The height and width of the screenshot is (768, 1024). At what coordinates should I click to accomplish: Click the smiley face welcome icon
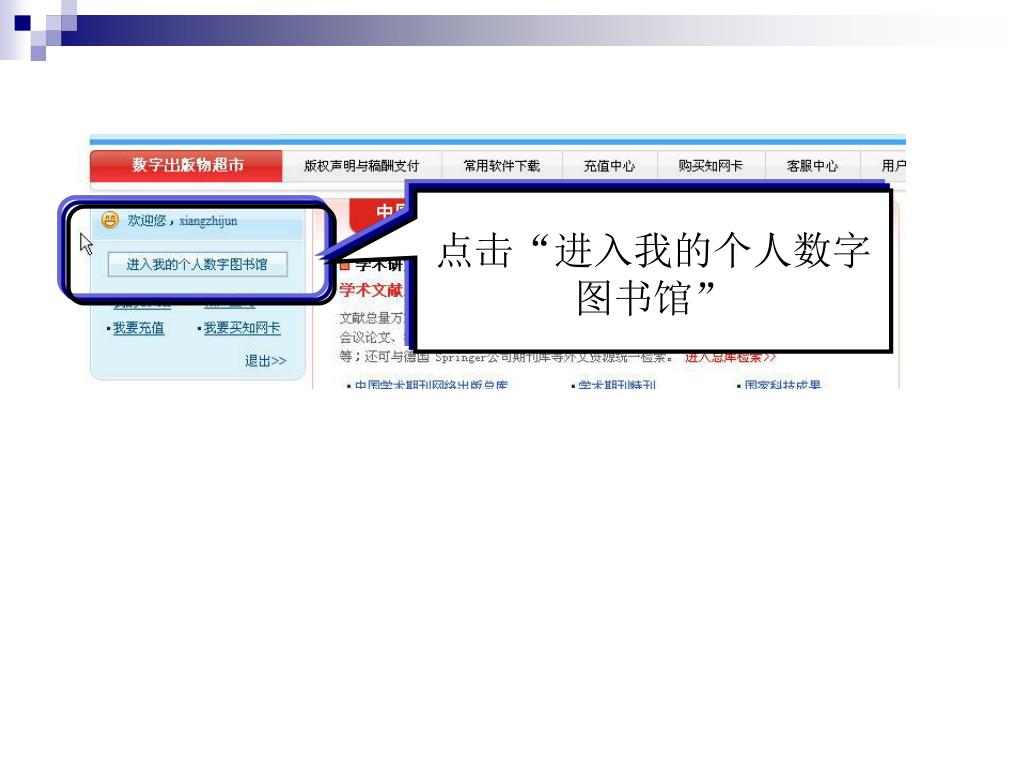tap(110, 220)
